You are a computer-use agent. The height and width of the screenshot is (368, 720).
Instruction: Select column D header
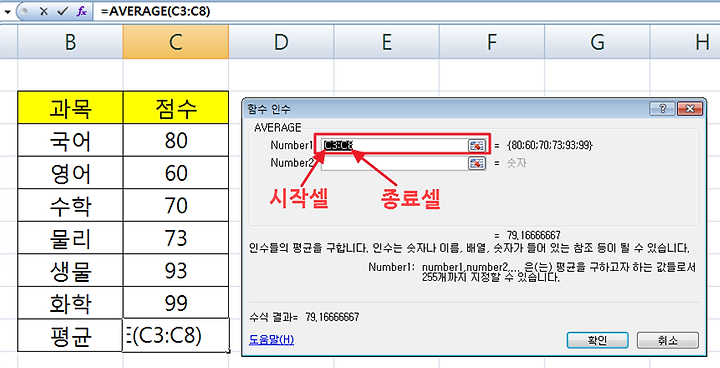pyautogui.click(x=281, y=42)
